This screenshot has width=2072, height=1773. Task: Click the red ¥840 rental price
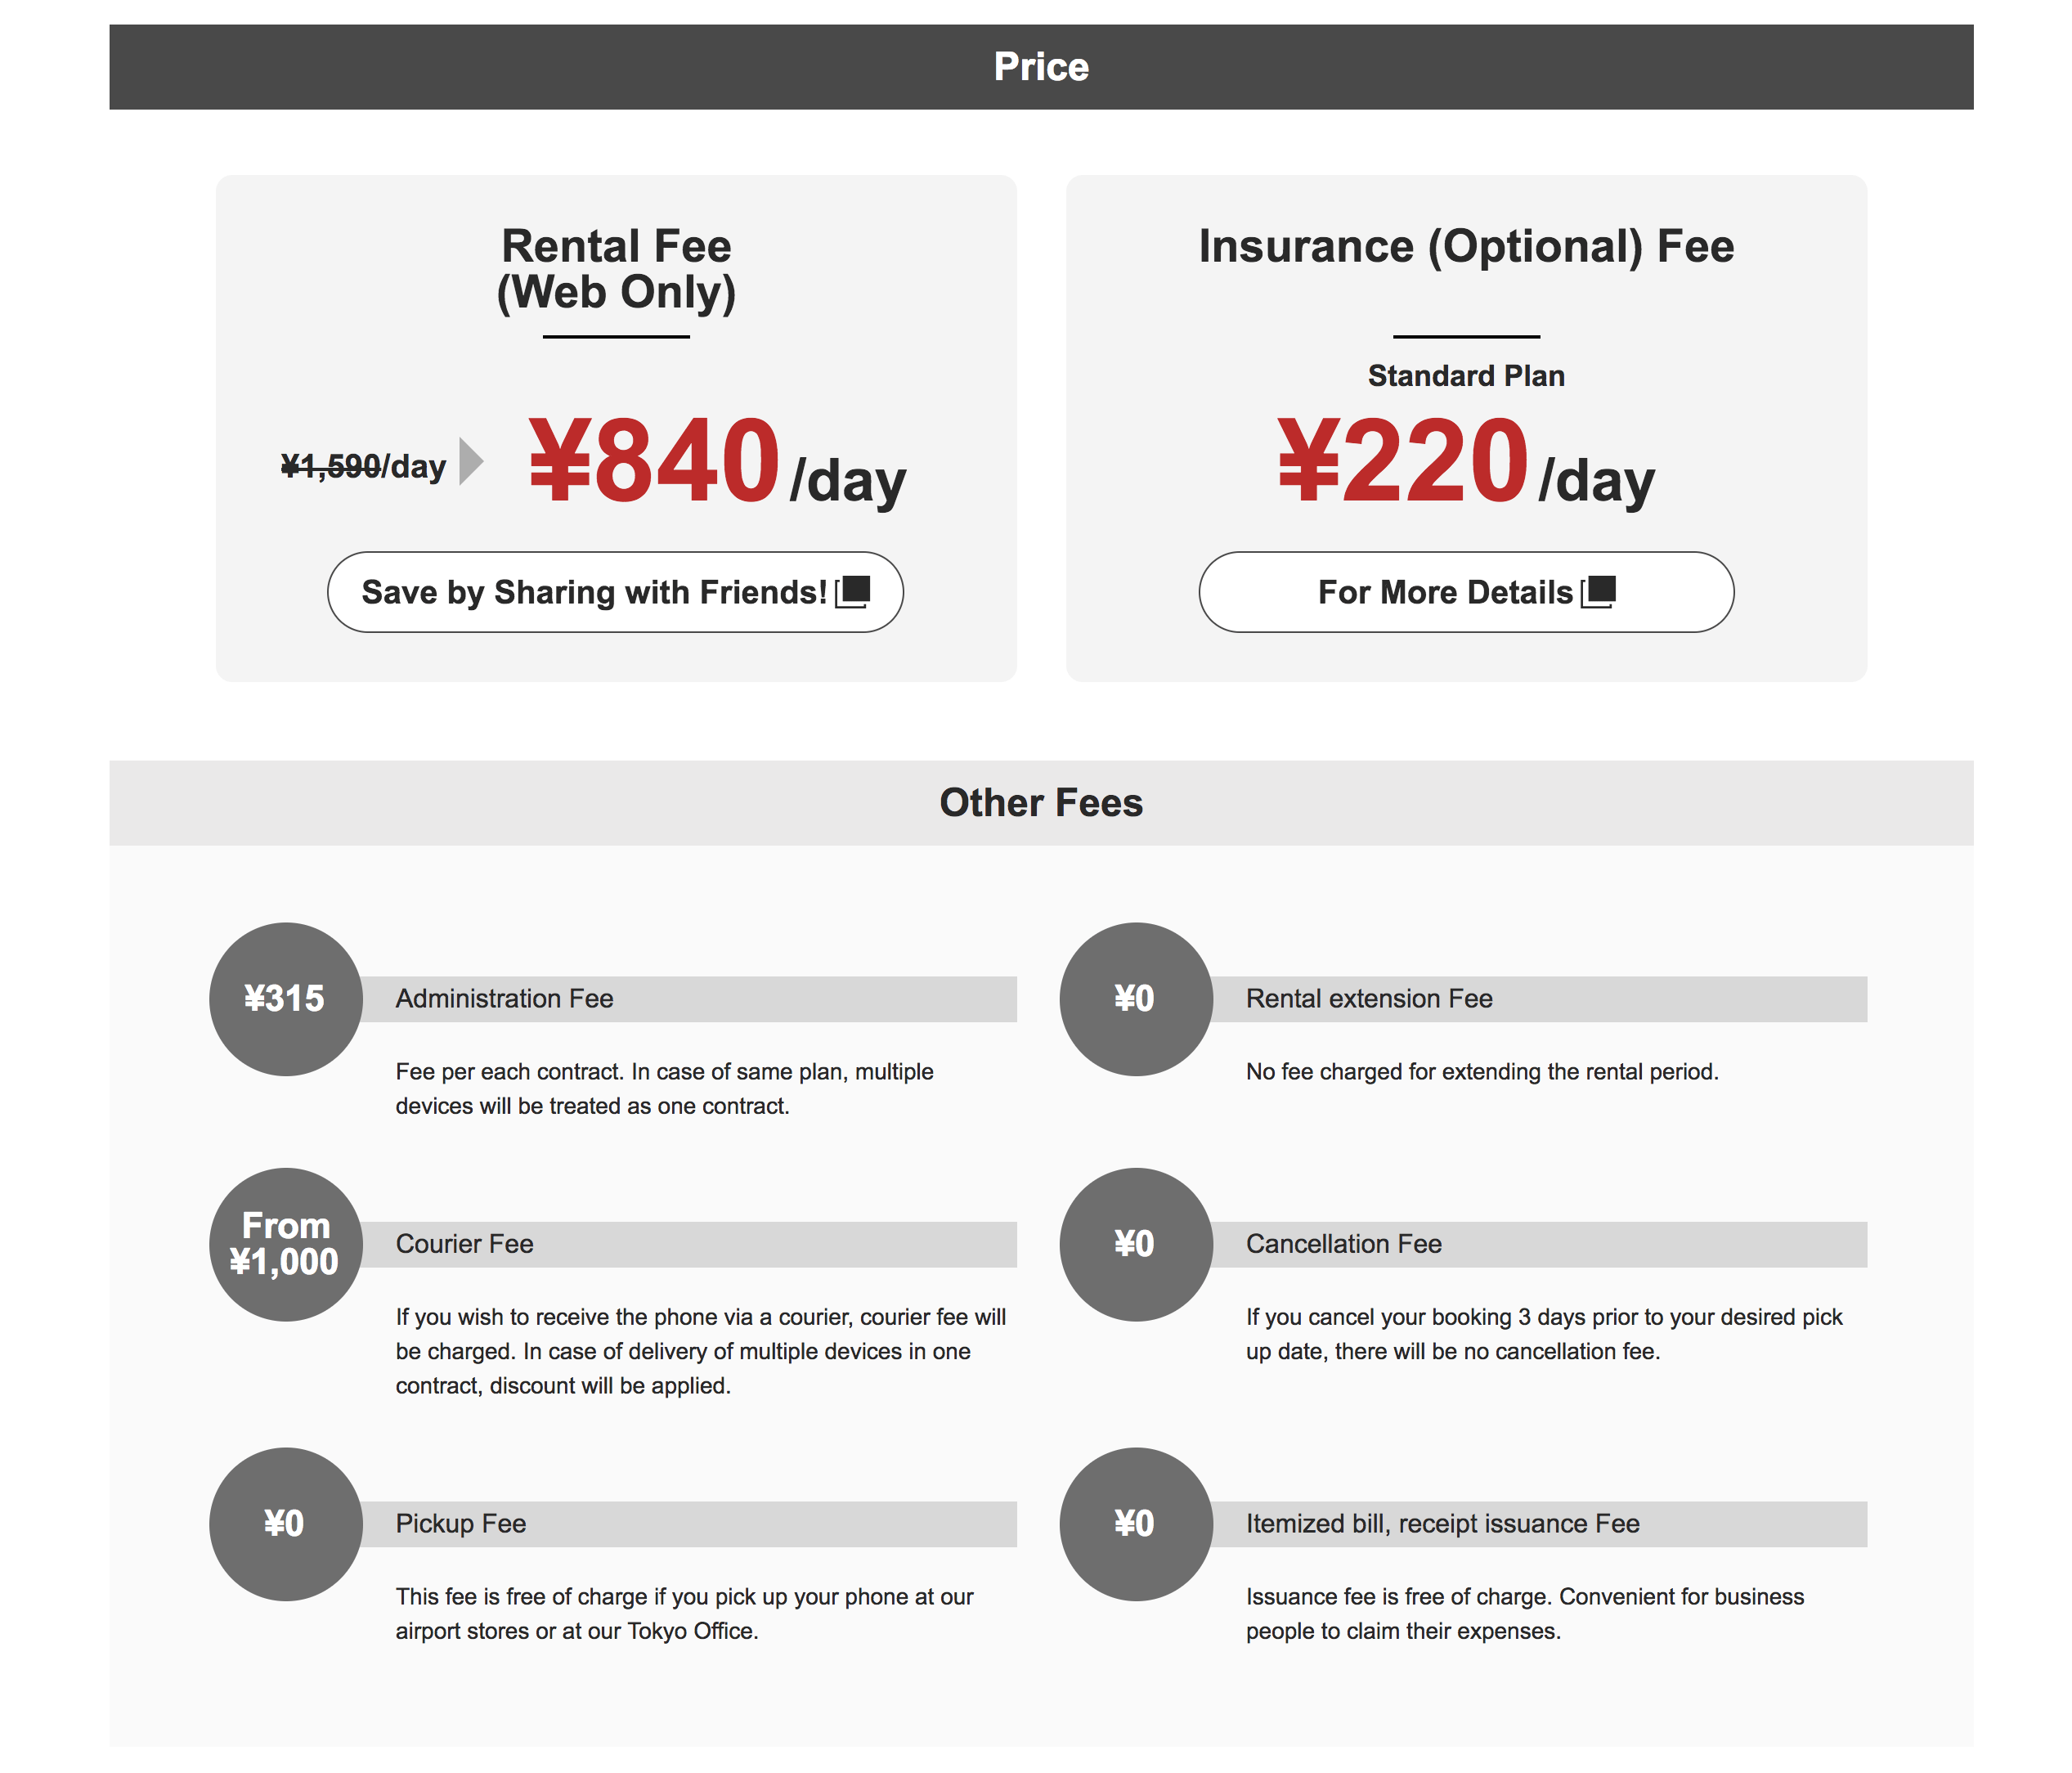click(x=654, y=461)
